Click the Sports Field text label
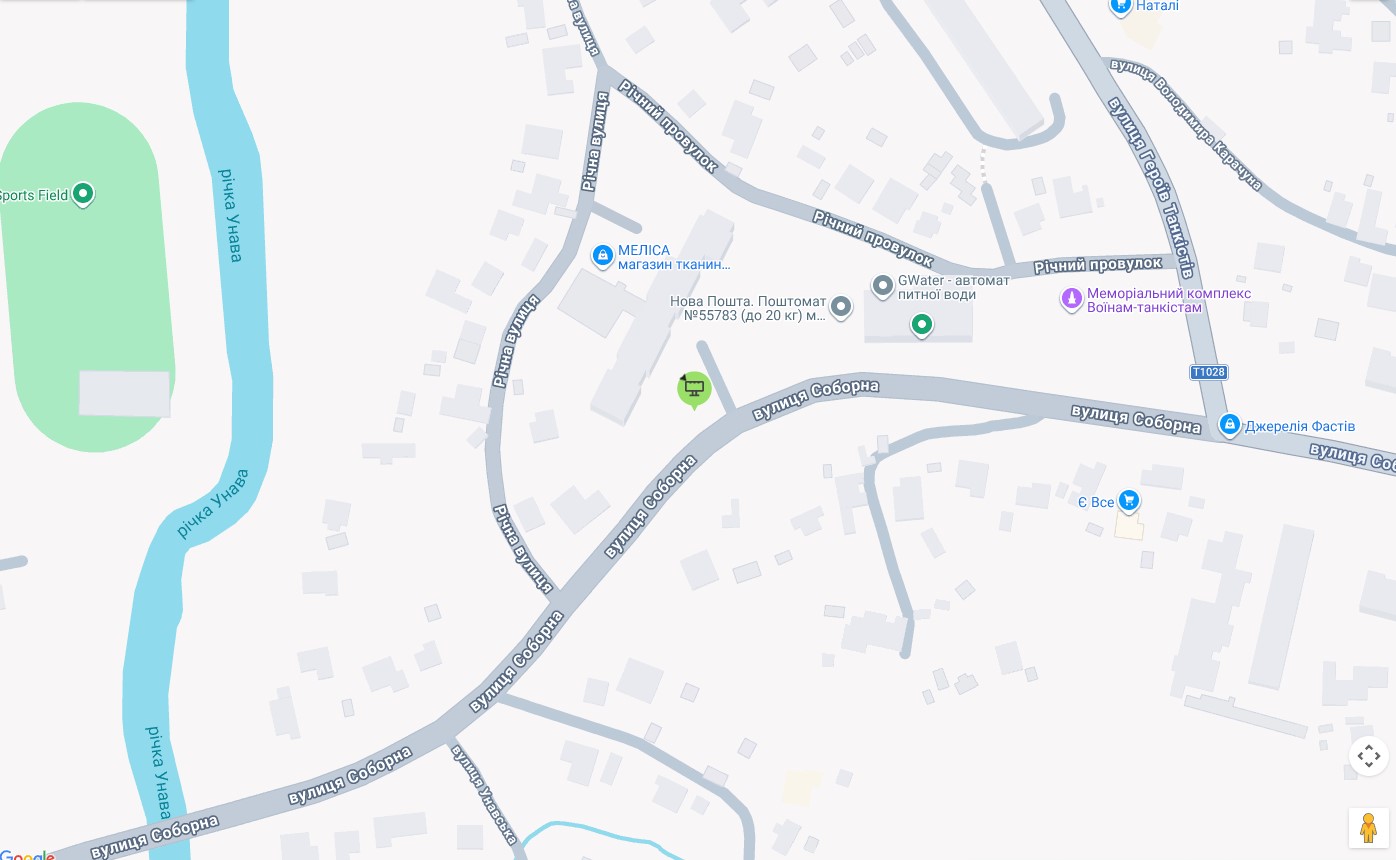 [34, 195]
